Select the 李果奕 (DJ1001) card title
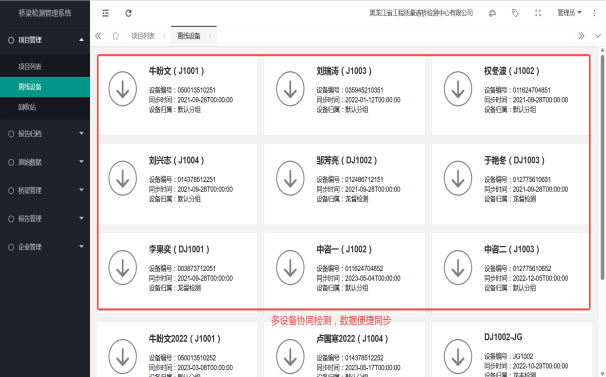Viewport: 606px width, 377px height. [x=179, y=249]
